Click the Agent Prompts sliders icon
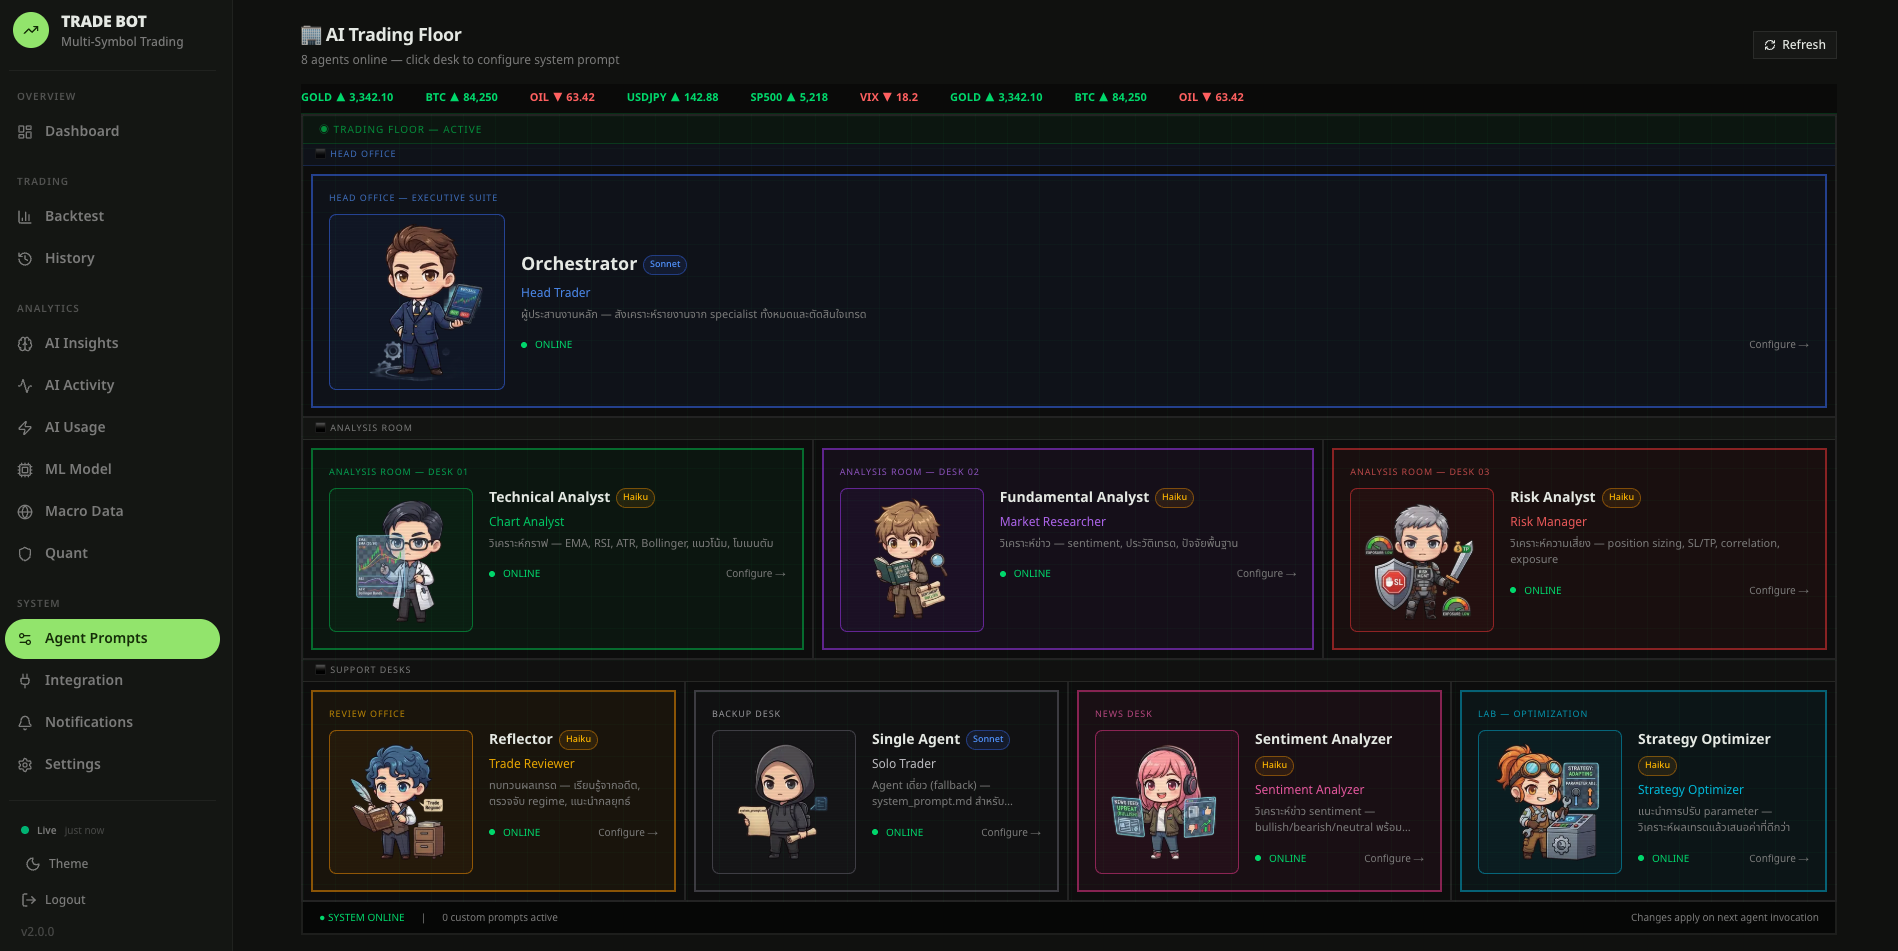 [x=25, y=639]
